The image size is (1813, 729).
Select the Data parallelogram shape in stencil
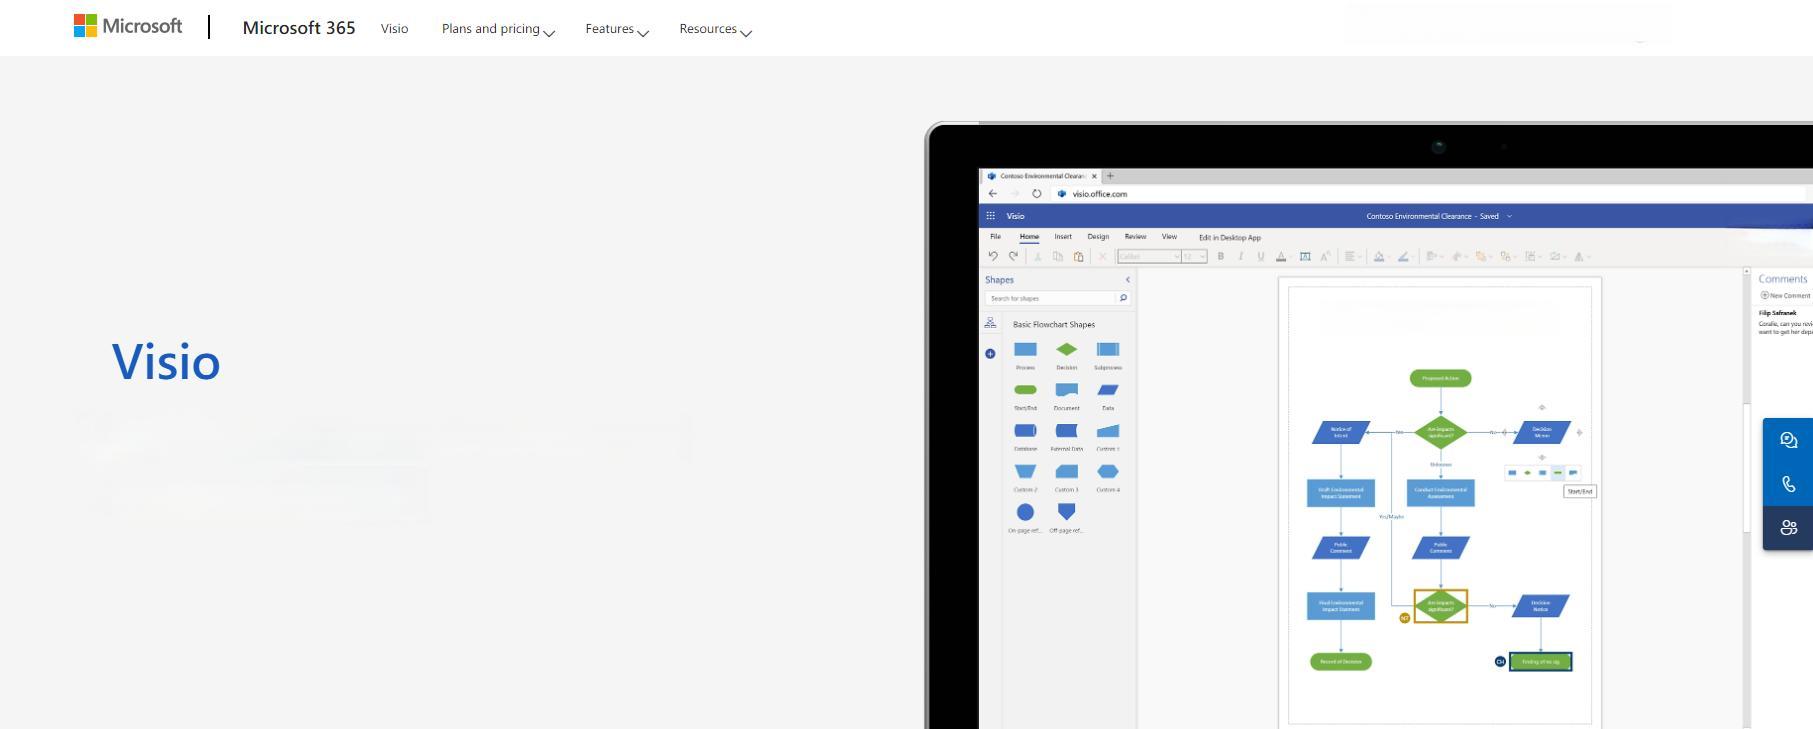coord(1108,390)
